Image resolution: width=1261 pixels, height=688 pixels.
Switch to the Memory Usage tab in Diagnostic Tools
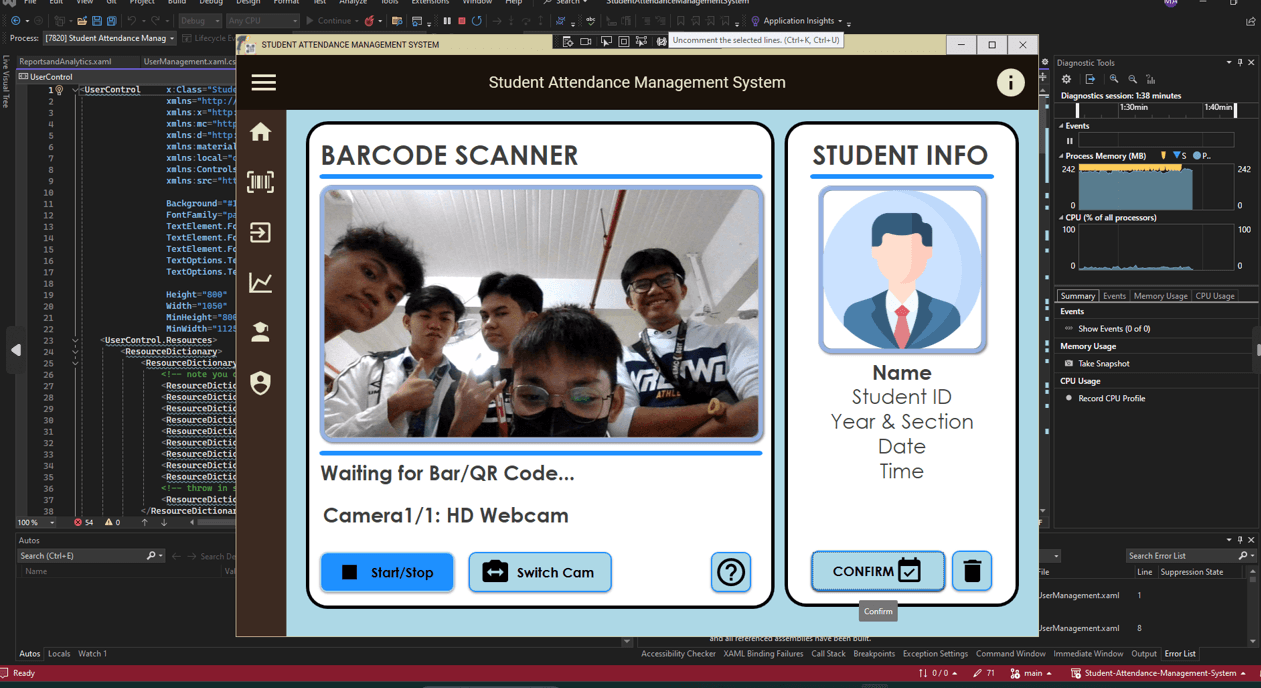click(1159, 295)
